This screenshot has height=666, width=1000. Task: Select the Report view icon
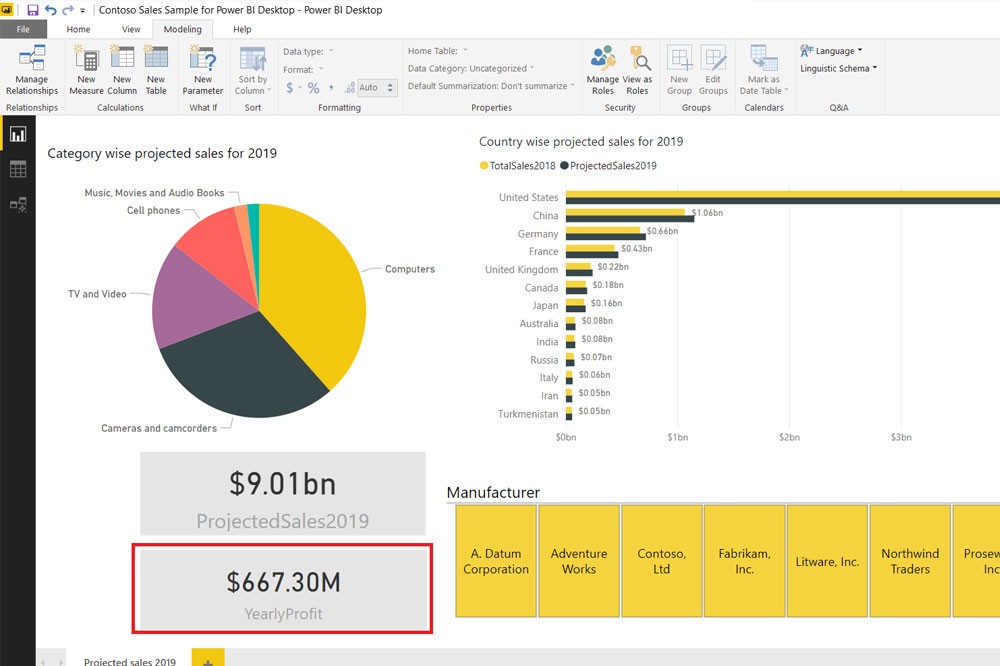point(17,132)
